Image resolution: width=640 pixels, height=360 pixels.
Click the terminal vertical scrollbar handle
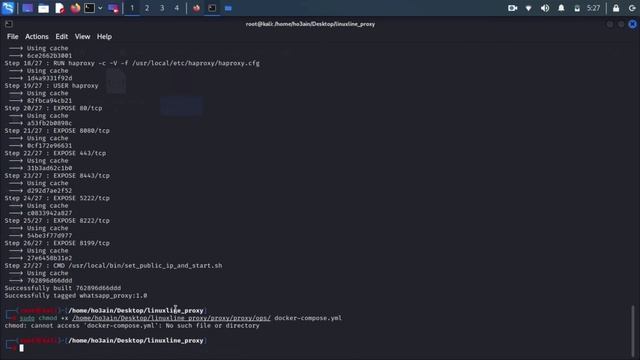pyautogui.click(x=633, y=331)
